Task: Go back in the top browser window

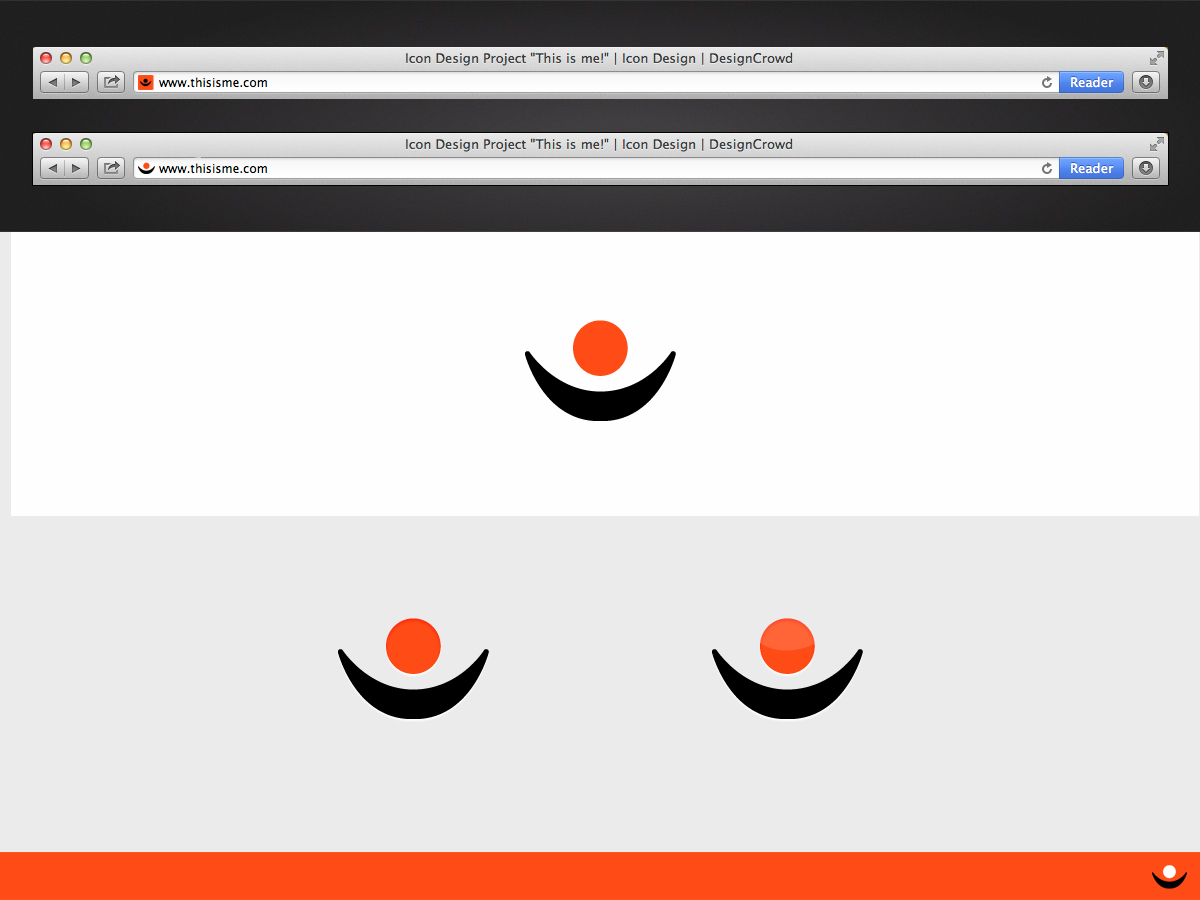Action: pos(52,82)
